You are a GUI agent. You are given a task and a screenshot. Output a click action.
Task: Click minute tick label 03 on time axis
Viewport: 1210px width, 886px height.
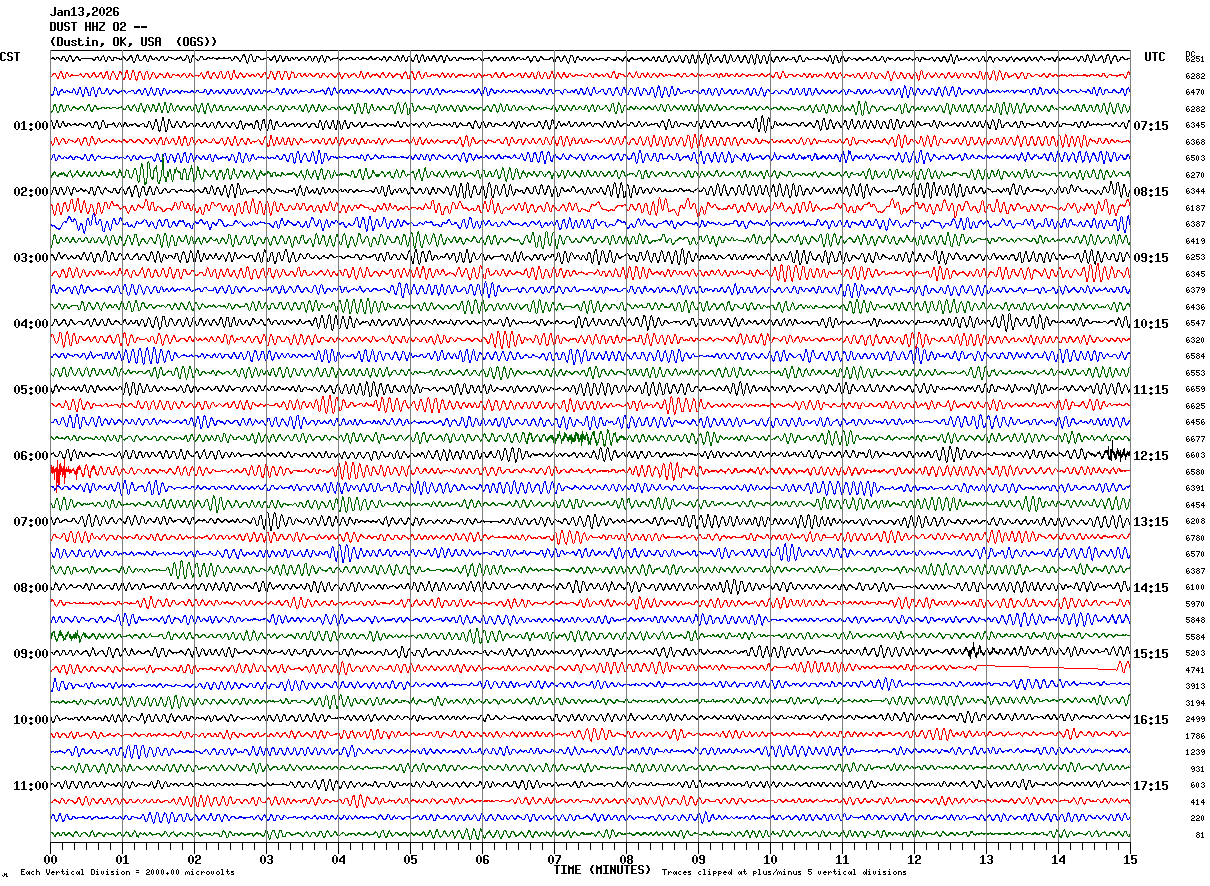[x=266, y=859]
